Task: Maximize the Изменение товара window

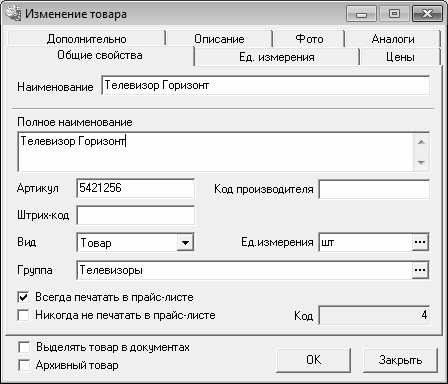Action: tap(394, 14)
